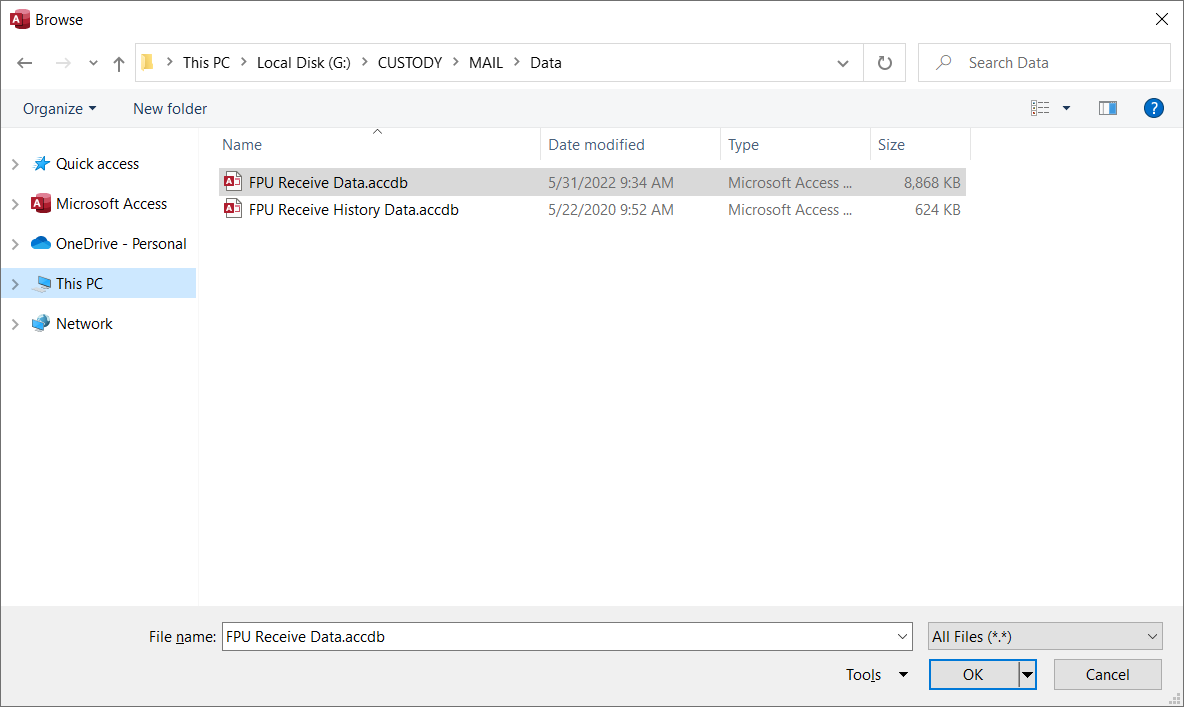Open the All Files type dropdown
This screenshot has height=707, width=1184.
coord(1045,636)
